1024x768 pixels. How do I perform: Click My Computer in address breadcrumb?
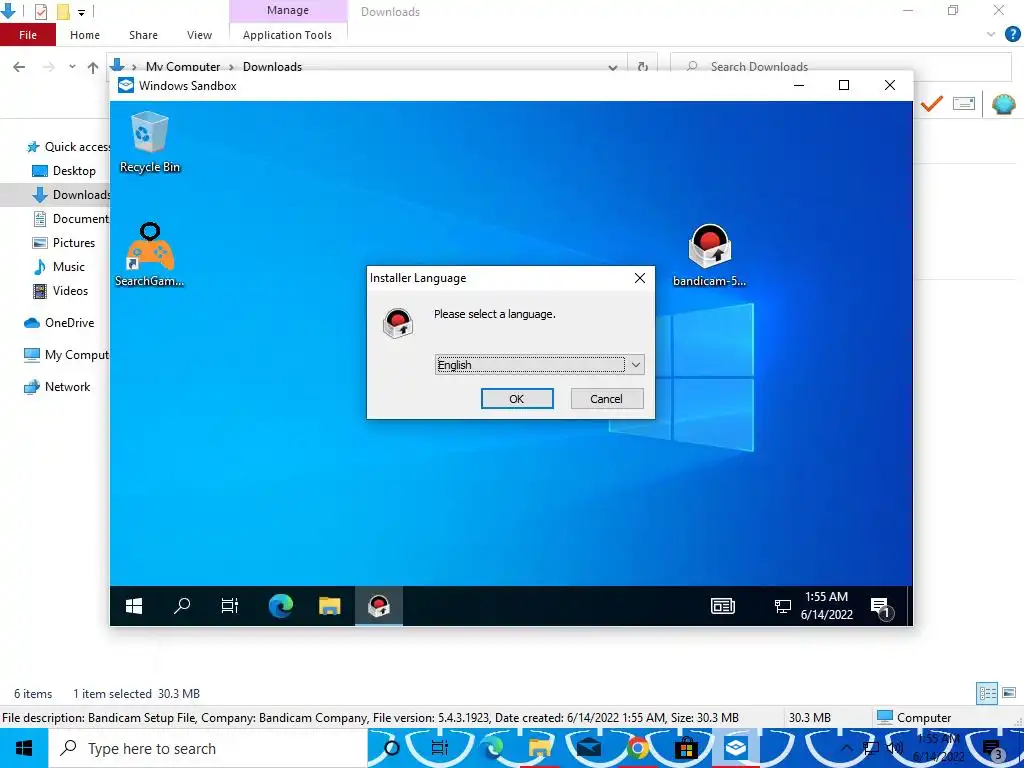pos(183,67)
